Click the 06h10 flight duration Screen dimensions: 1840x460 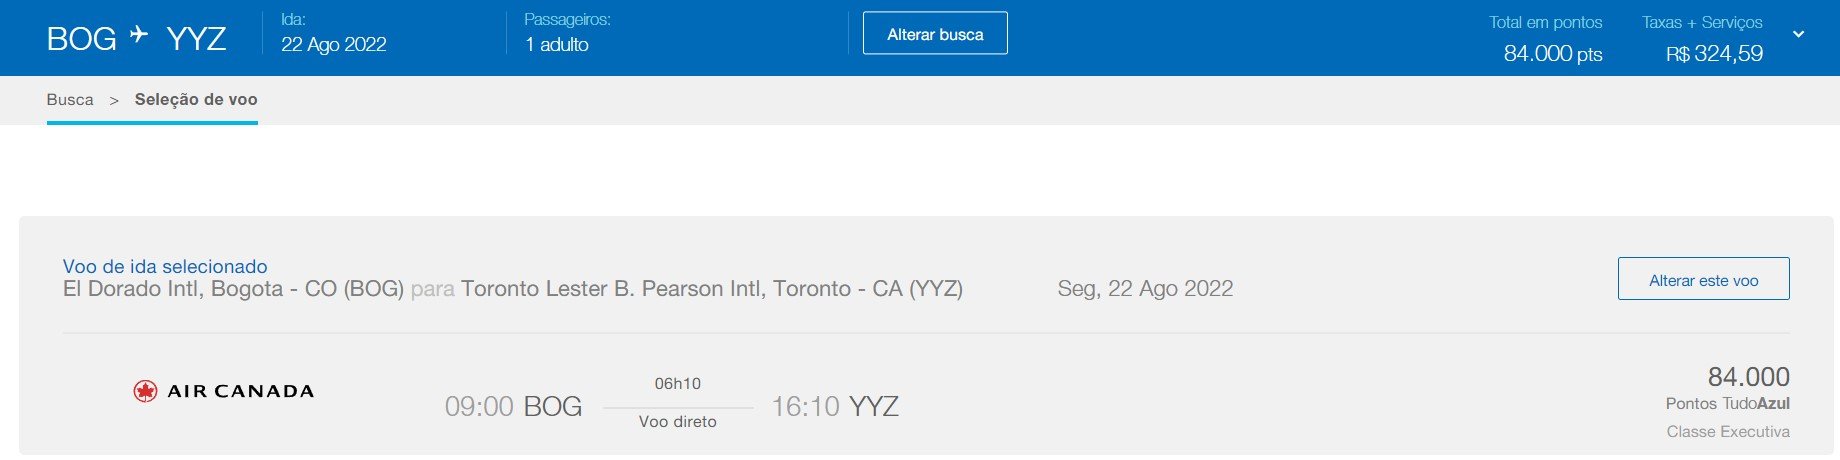point(678,384)
